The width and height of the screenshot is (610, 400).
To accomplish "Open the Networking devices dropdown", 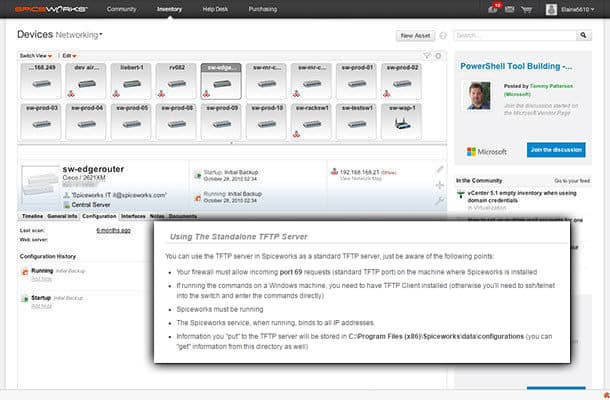I will pyautogui.click(x=79, y=35).
